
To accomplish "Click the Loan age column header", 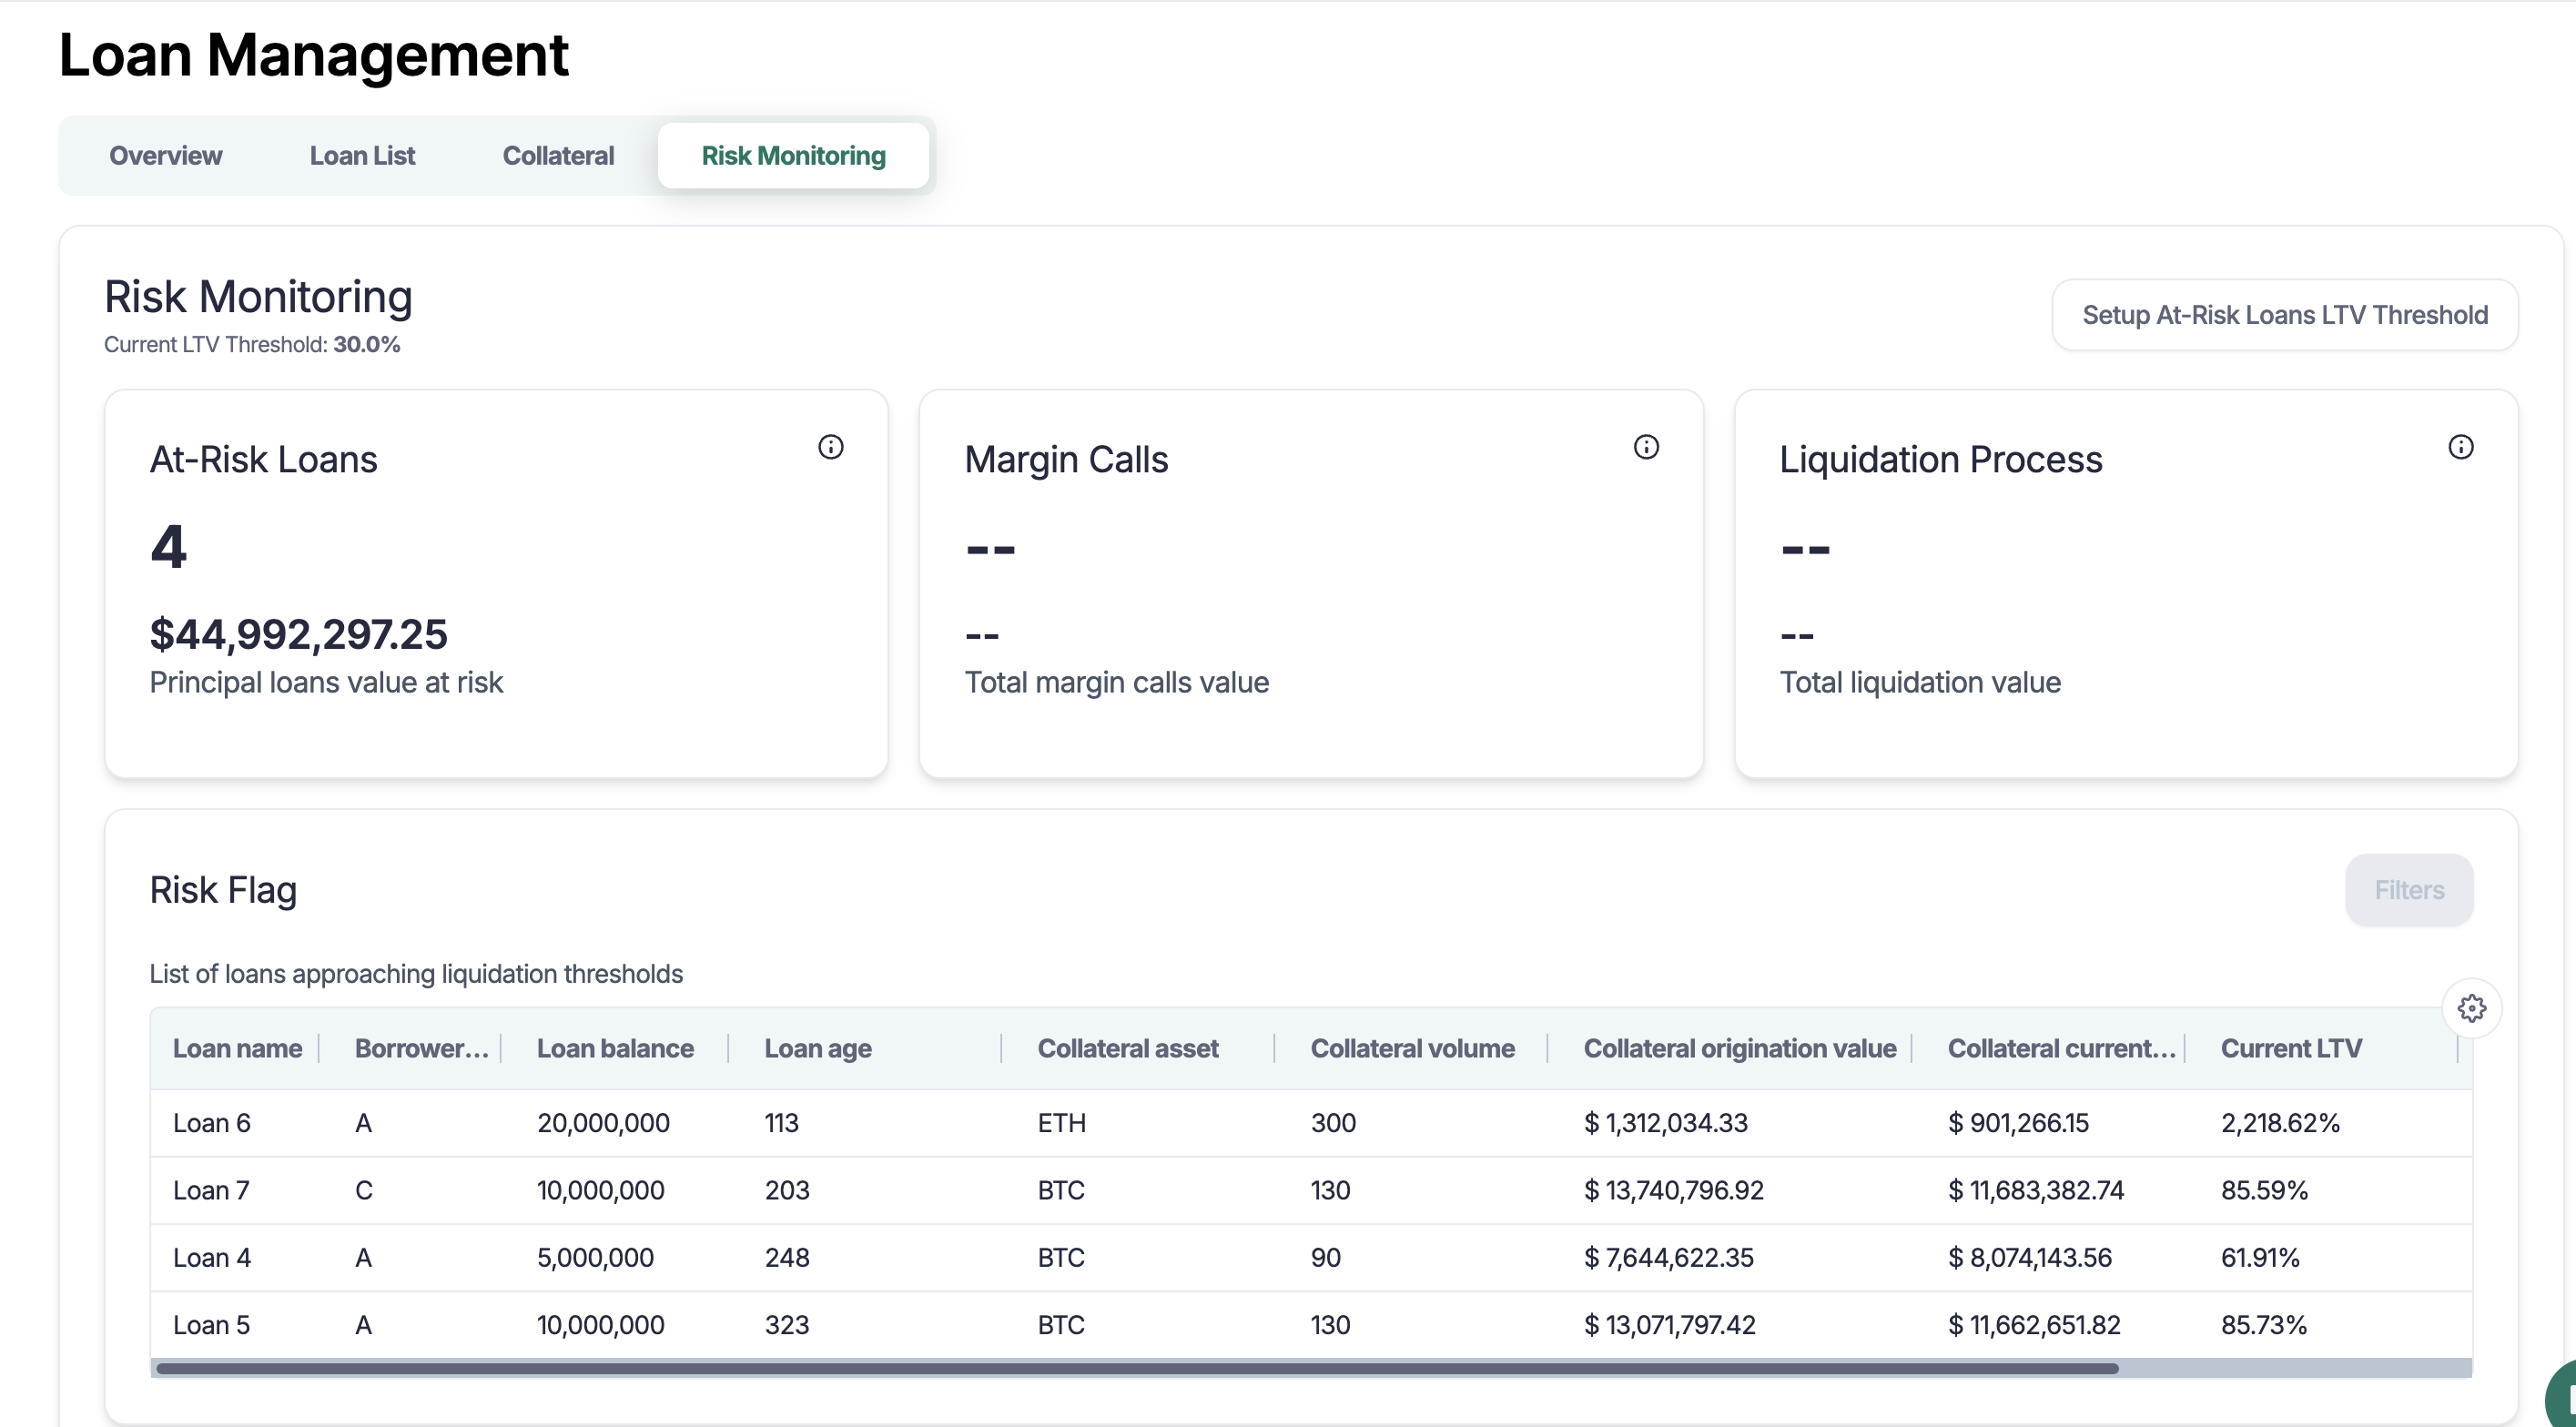I will click(x=817, y=1048).
